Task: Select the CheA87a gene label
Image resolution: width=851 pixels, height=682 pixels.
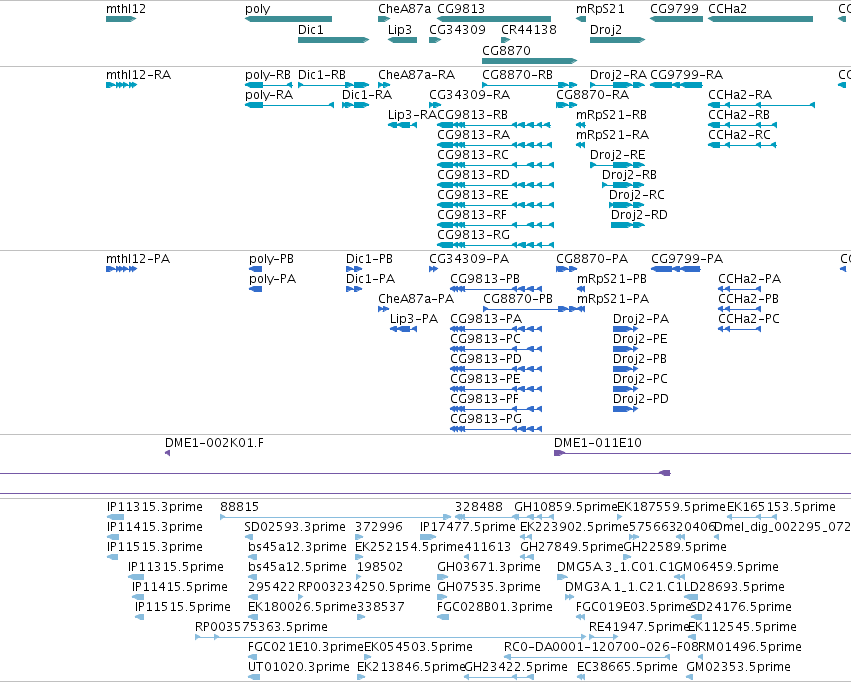Action: tap(404, 9)
